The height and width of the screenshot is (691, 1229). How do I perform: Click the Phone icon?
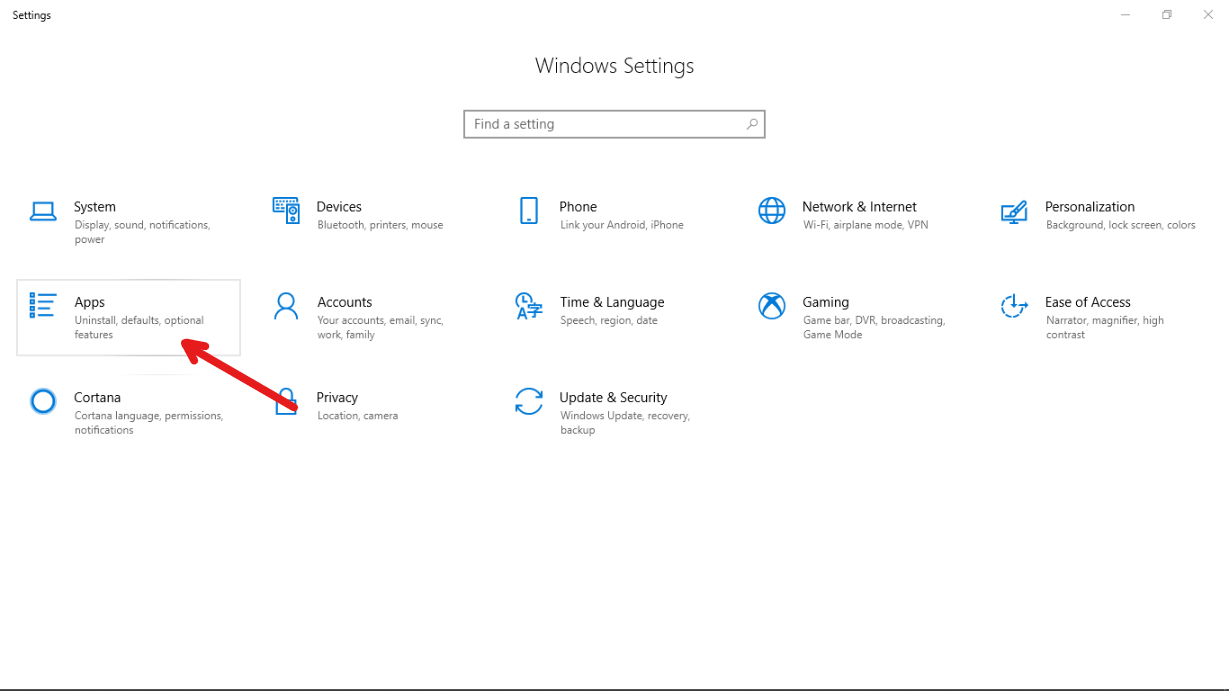(528, 210)
